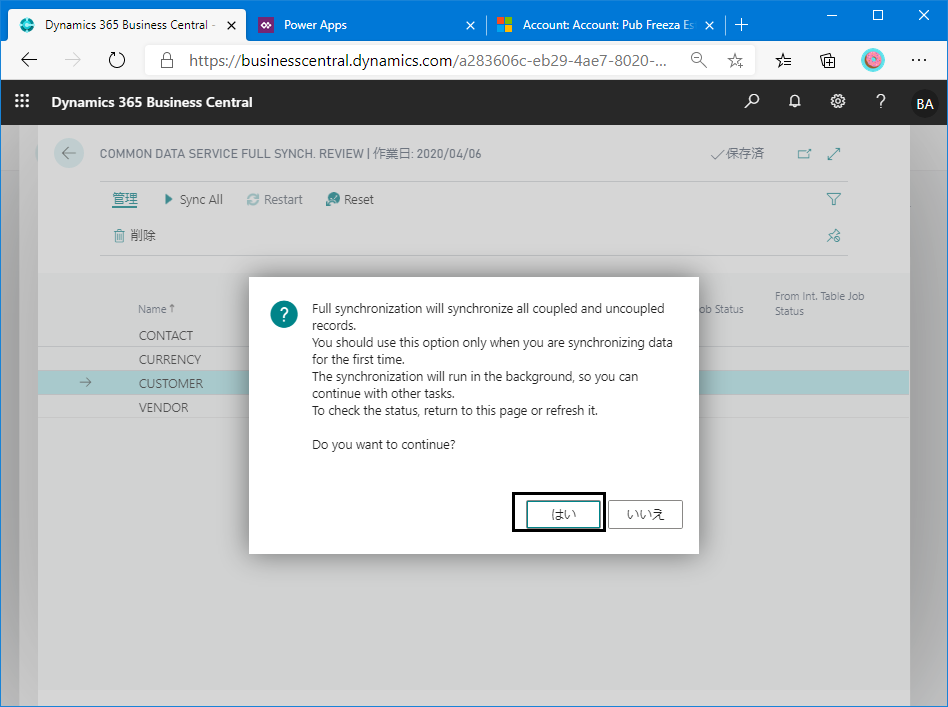
Task: Click the browser forward arrow
Action: [x=73, y=60]
